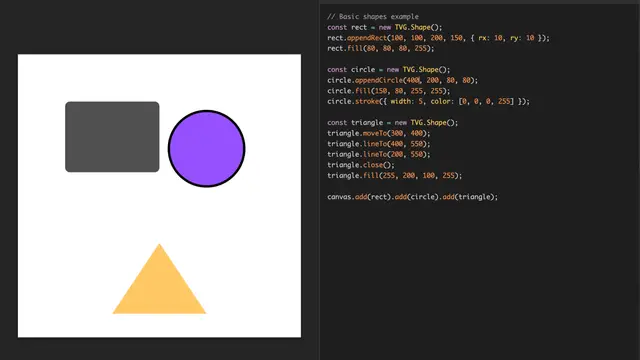
Task: Click the orange triangle in the canvas
Action: coord(159,279)
